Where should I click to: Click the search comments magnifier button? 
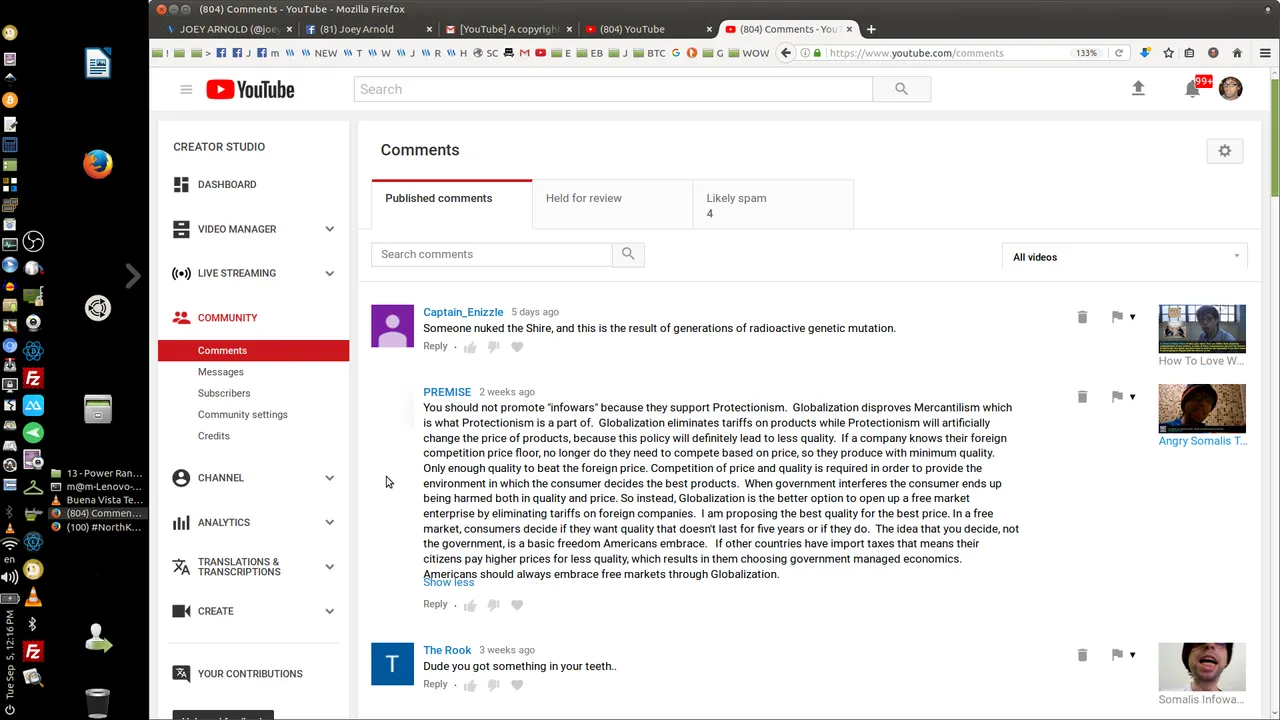pos(628,254)
